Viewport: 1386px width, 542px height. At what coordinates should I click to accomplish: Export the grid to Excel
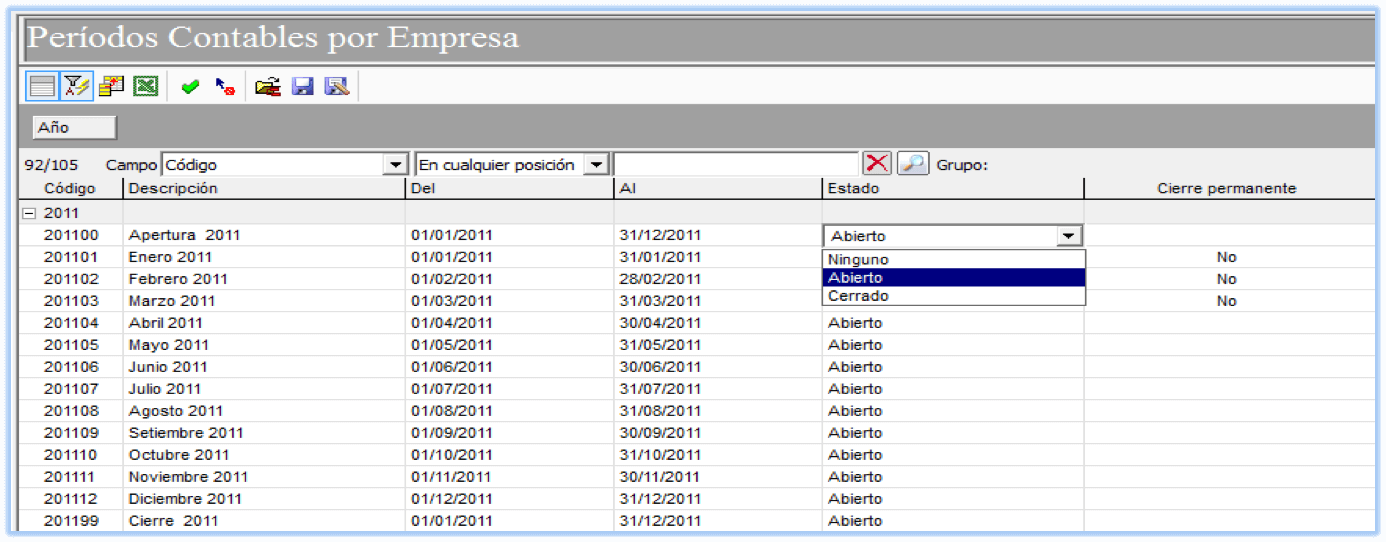(x=146, y=87)
